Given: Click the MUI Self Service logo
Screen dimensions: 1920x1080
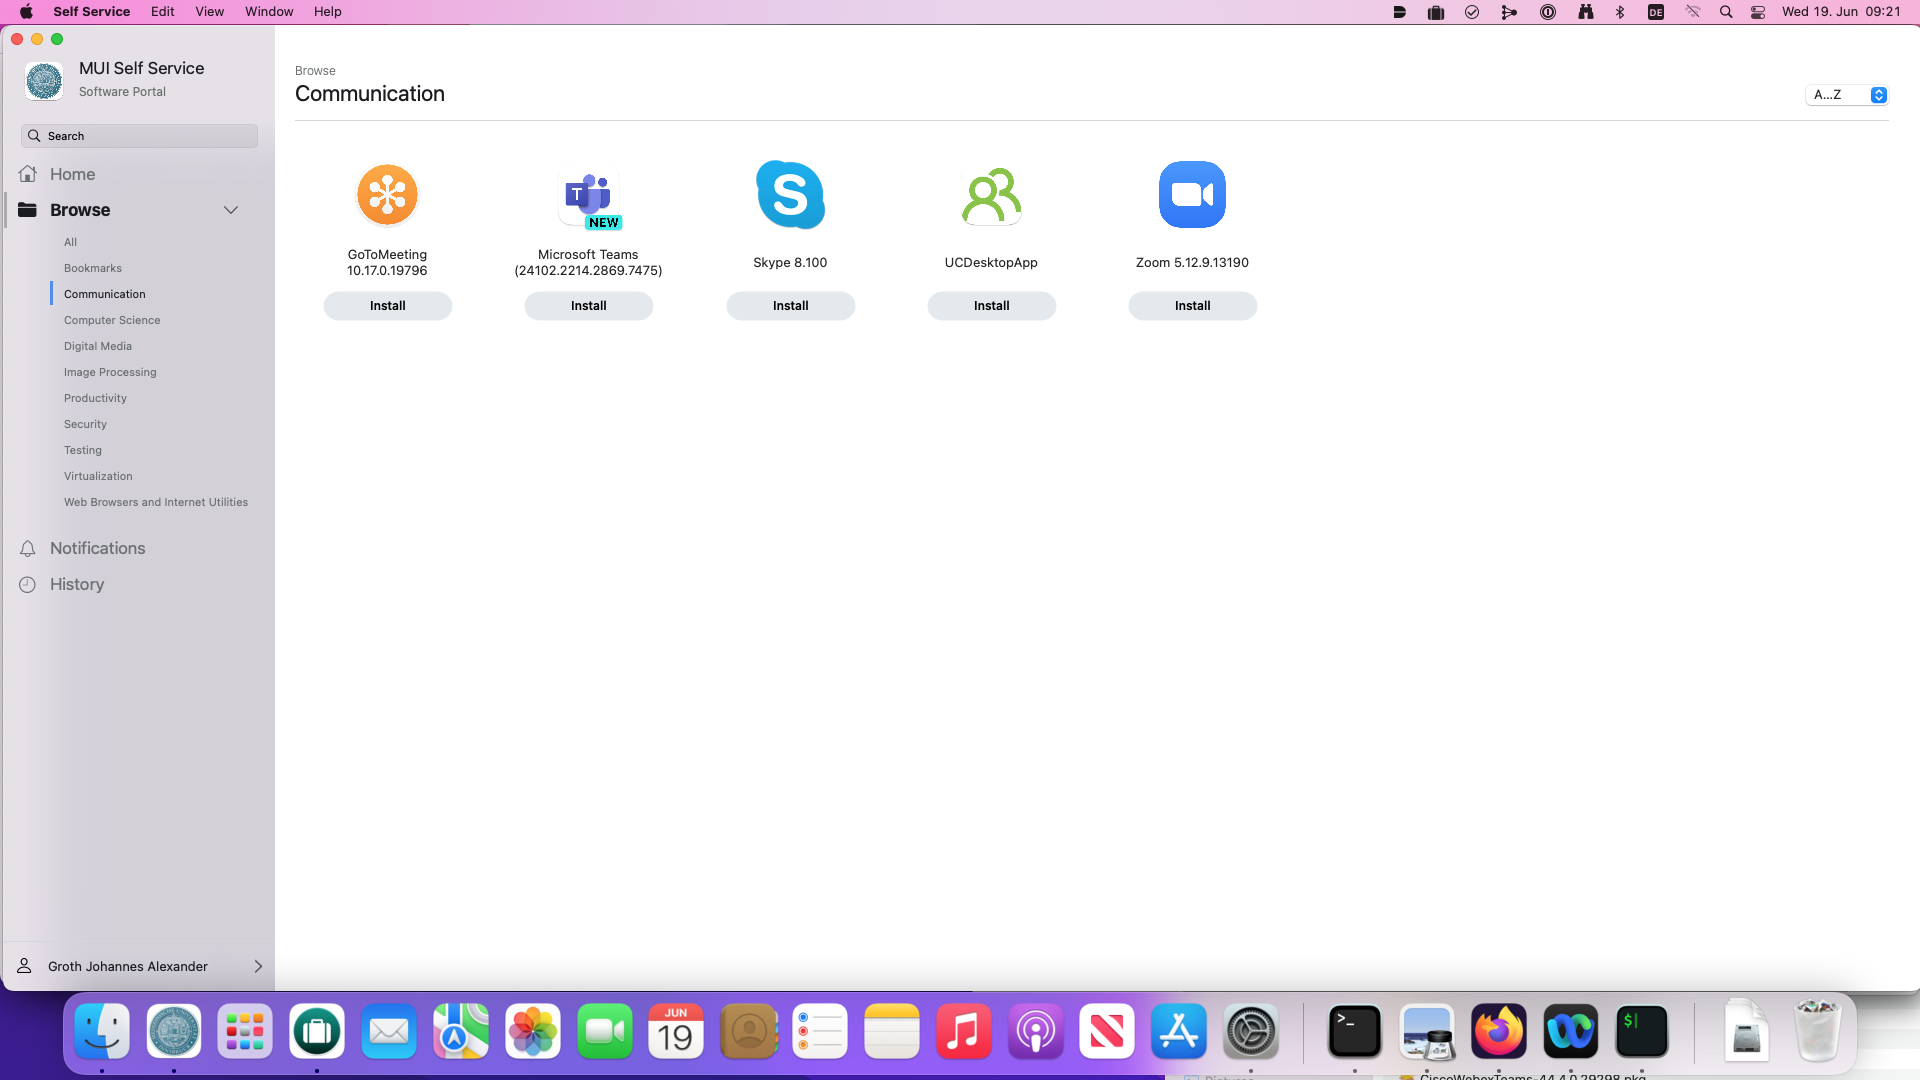Looking at the screenshot, I should (x=44, y=80).
